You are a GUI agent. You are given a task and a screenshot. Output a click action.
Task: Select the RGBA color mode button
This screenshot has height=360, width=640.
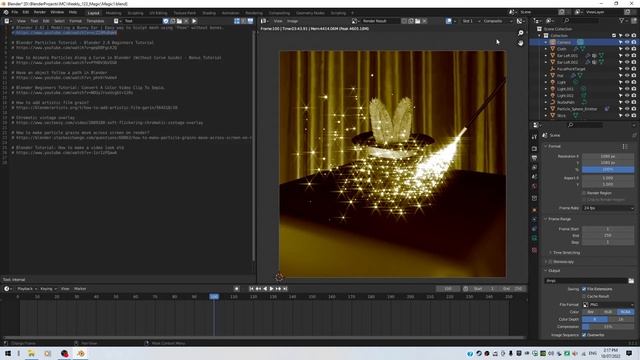[x=626, y=312]
